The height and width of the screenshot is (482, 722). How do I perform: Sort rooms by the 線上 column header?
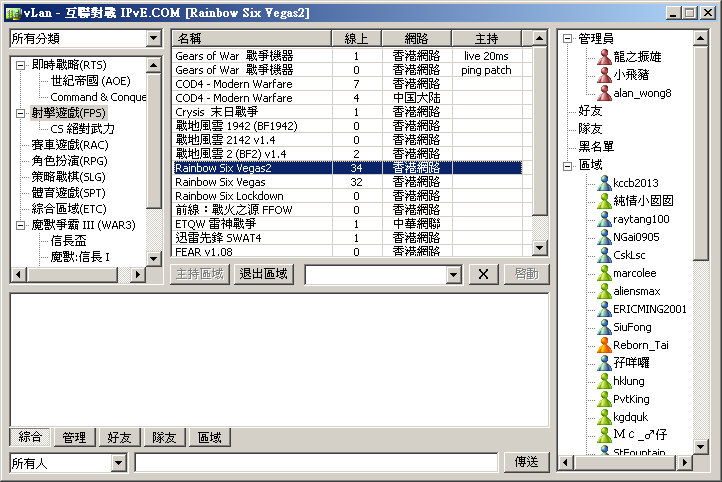pos(356,39)
